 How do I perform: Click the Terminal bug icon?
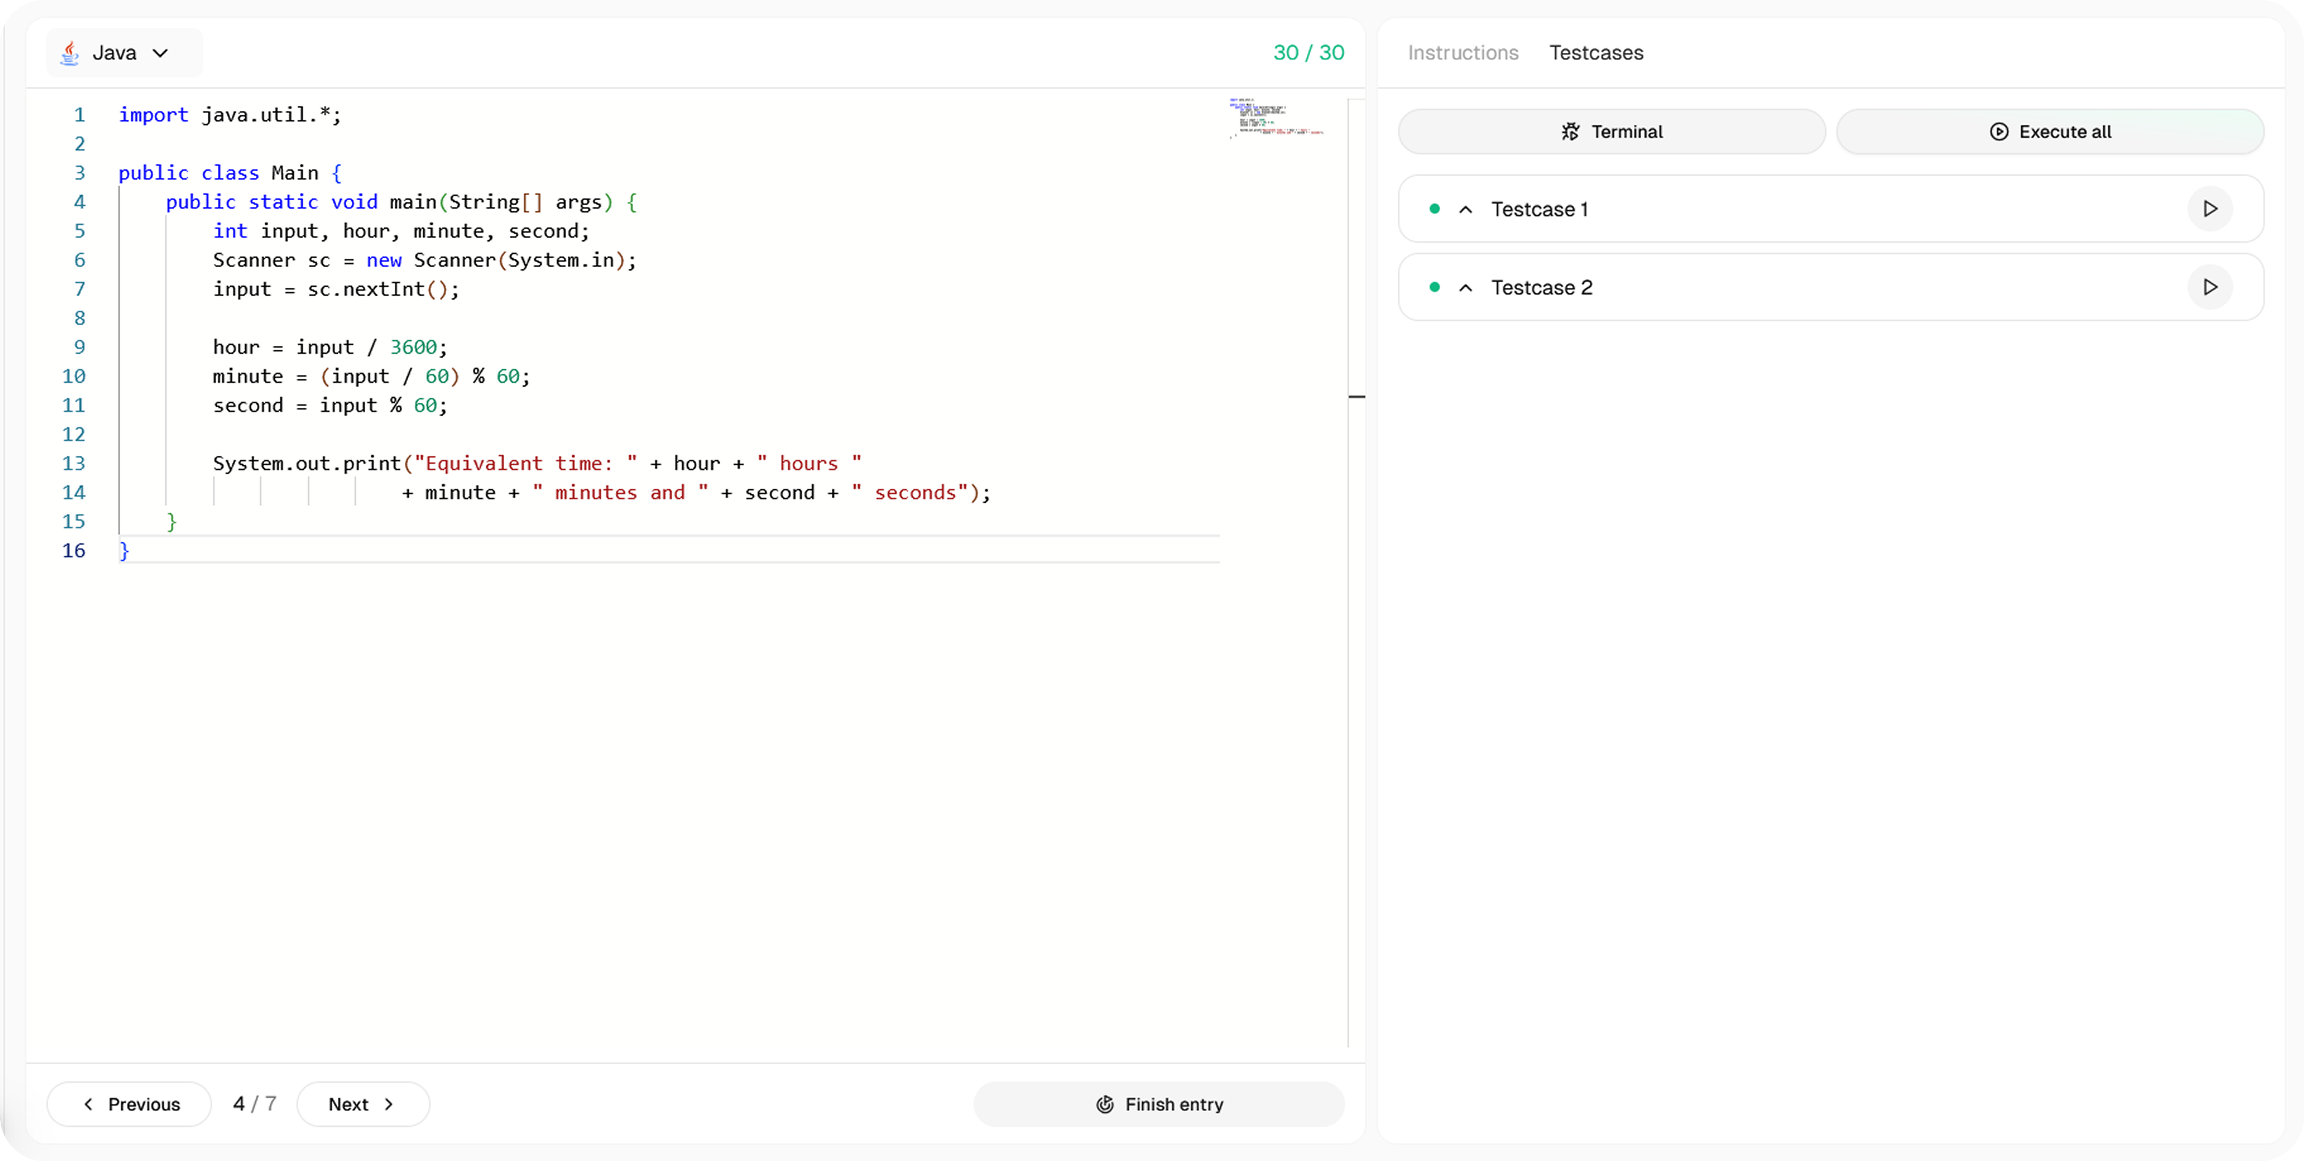1570,132
